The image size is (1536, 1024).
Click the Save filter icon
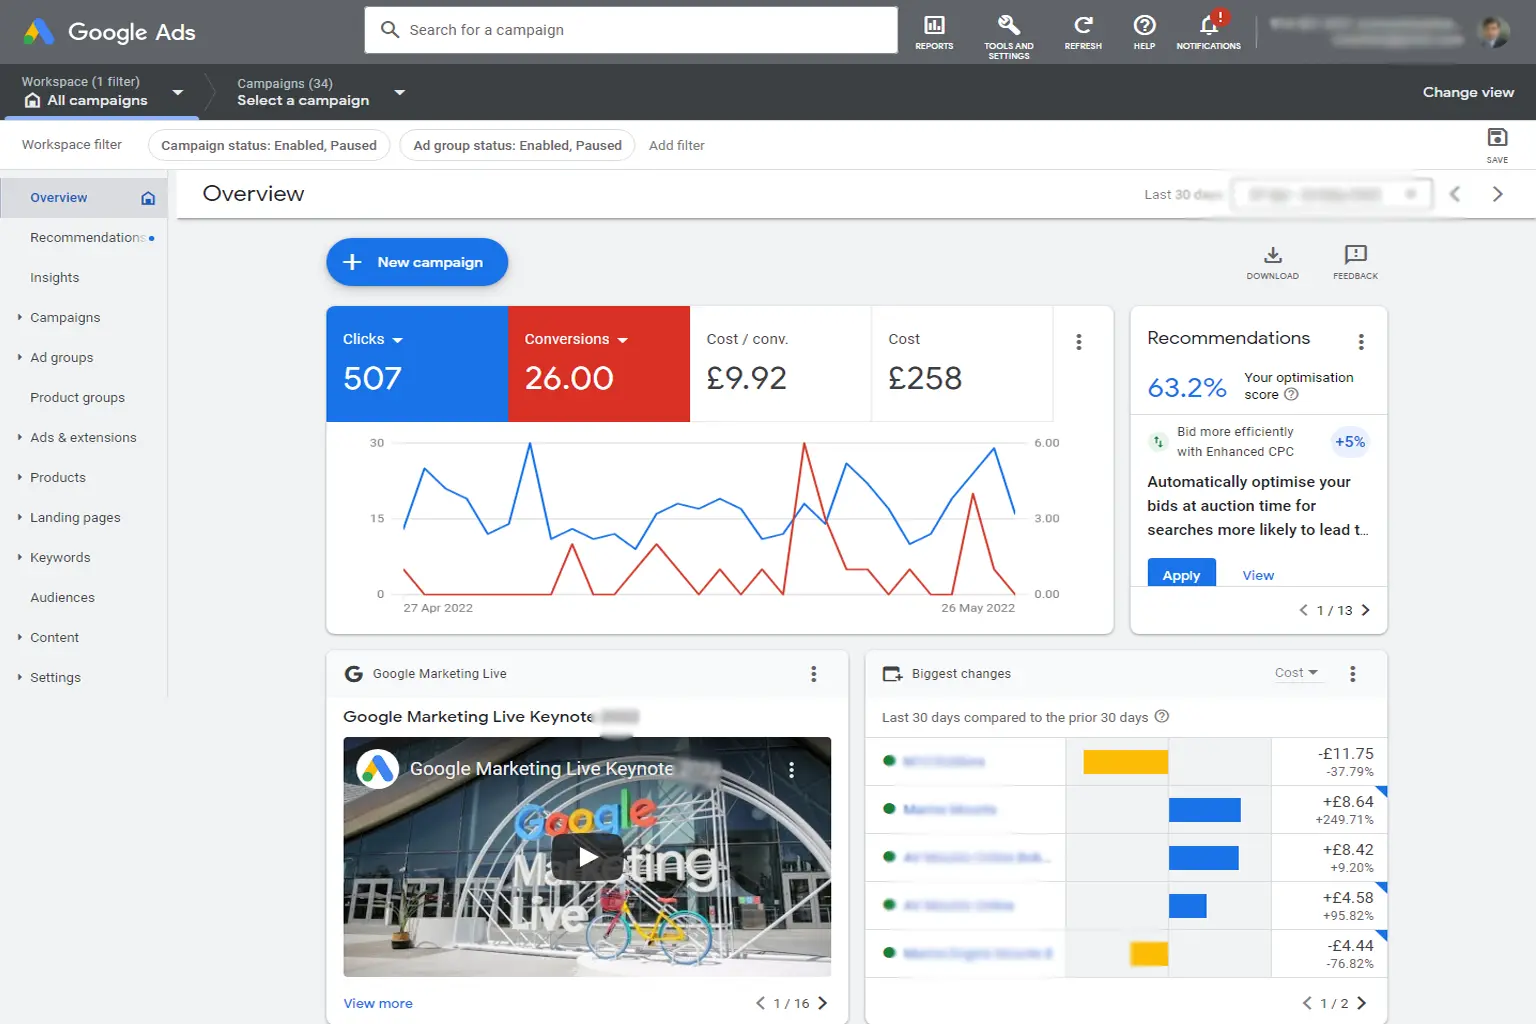(x=1497, y=144)
